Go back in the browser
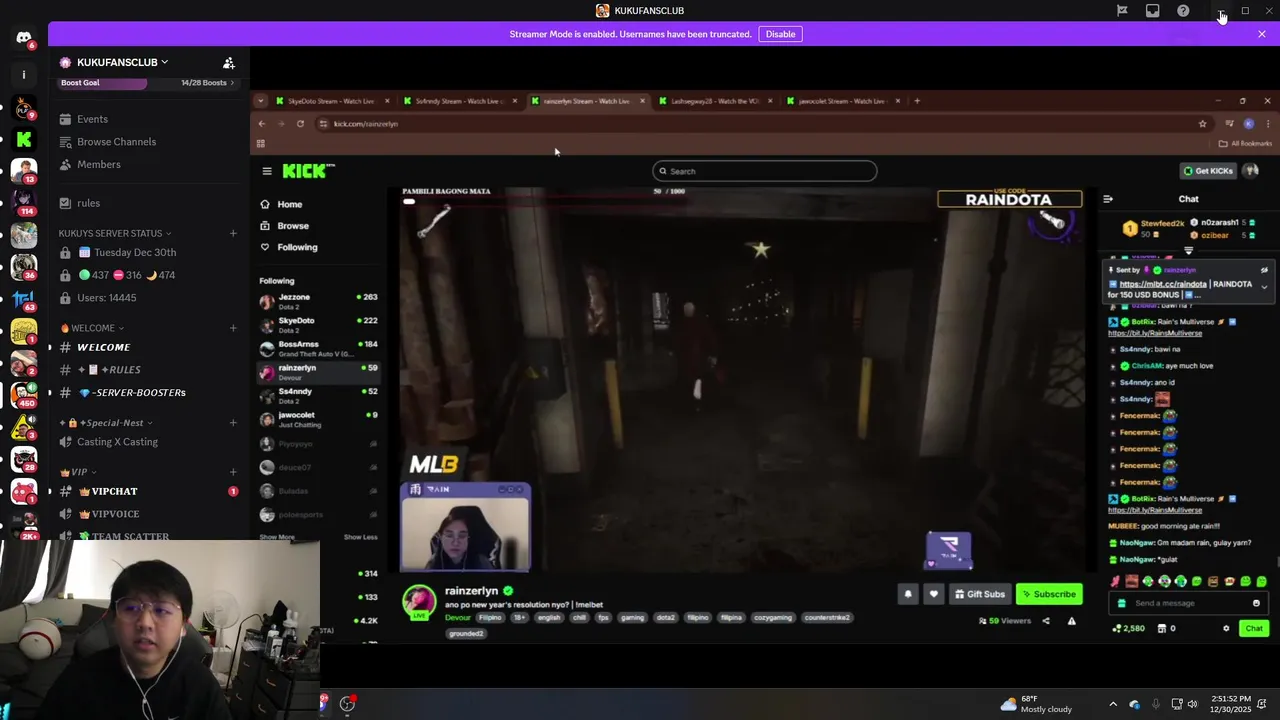Image resolution: width=1280 pixels, height=720 pixels. point(262,124)
